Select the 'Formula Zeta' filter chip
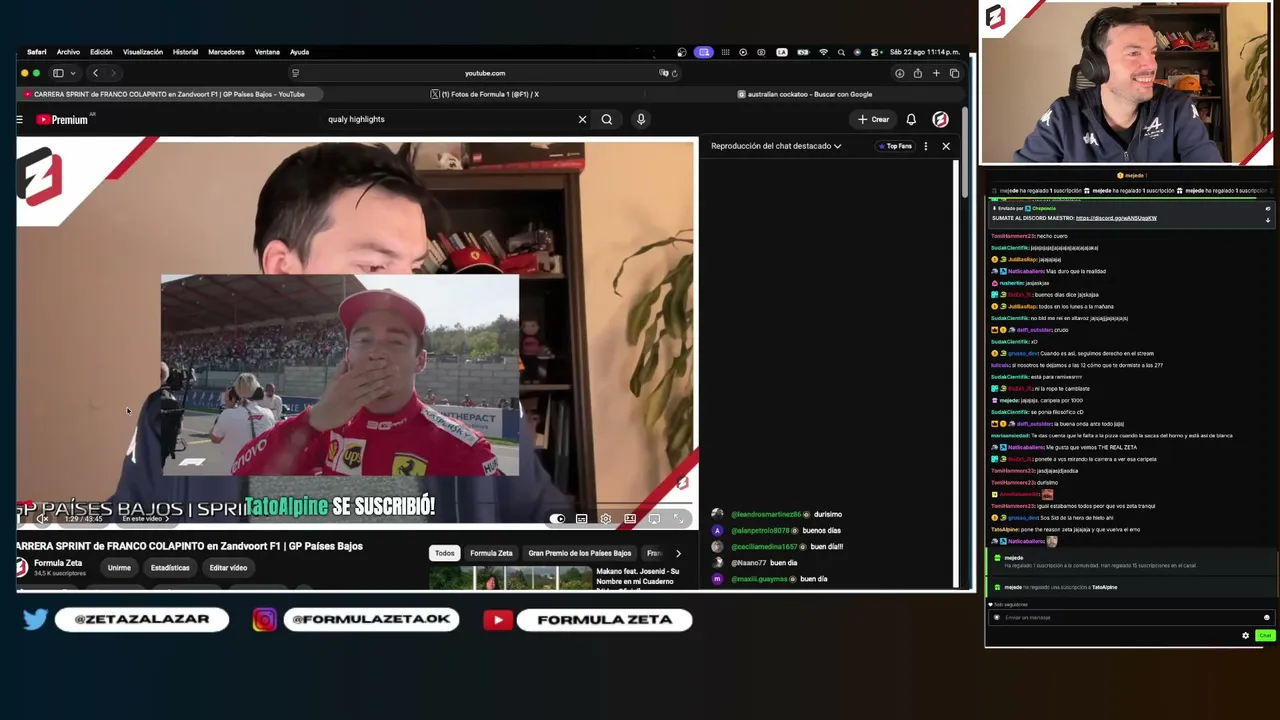Screen dimensions: 1280x720 (x=491, y=553)
